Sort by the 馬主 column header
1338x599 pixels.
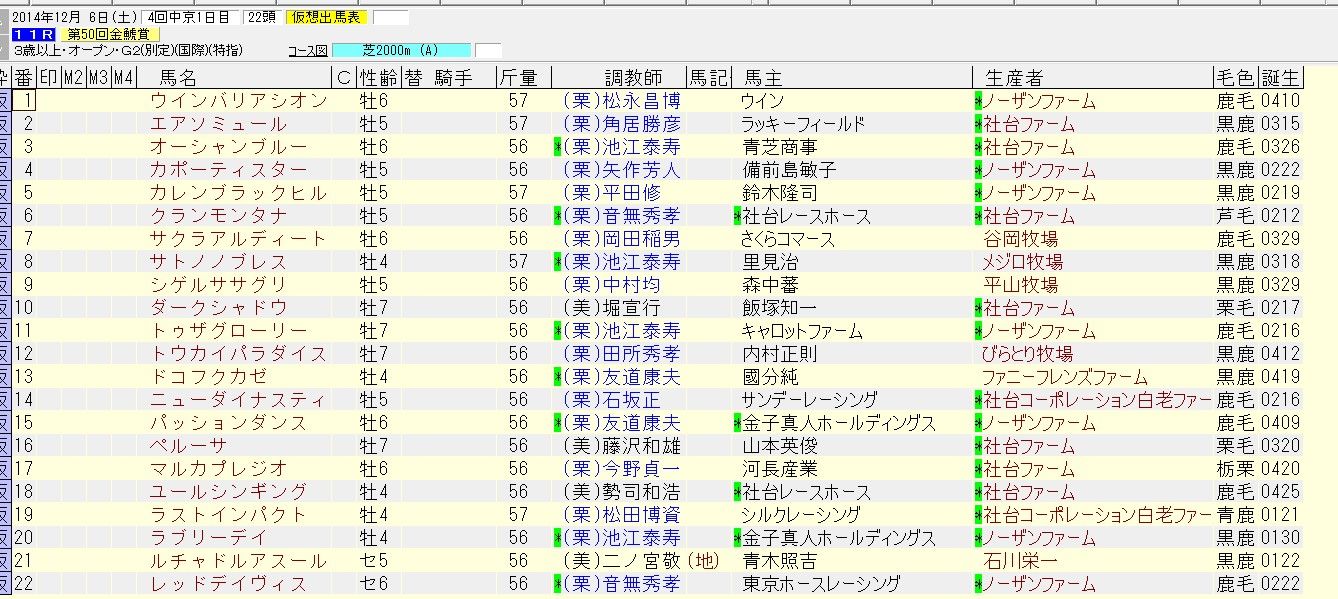coord(763,78)
